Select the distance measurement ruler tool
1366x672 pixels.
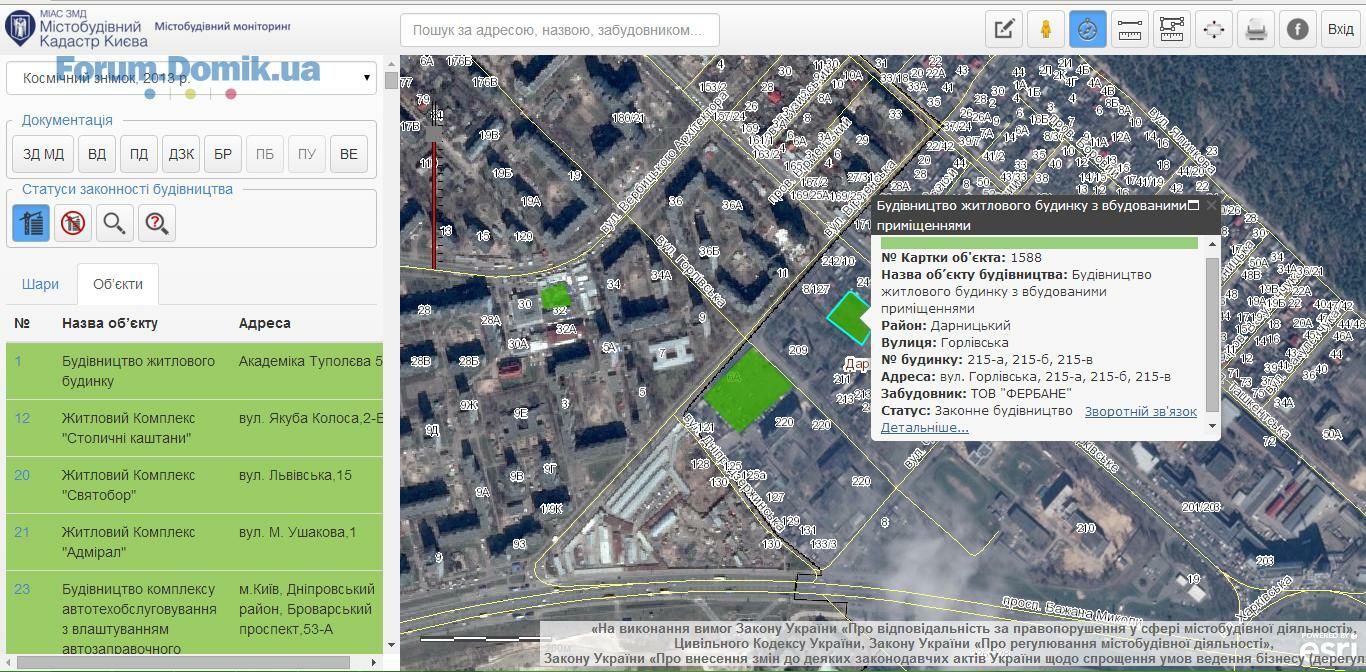pyautogui.click(x=1130, y=29)
